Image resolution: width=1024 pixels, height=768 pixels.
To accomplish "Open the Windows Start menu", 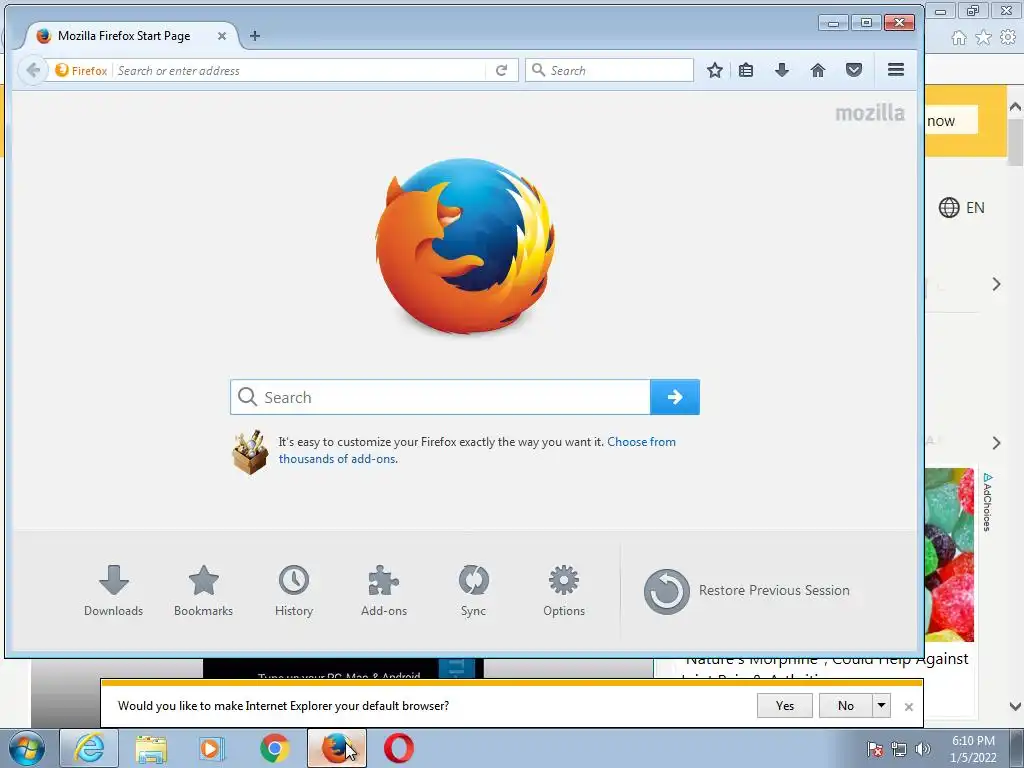I will tap(27, 748).
